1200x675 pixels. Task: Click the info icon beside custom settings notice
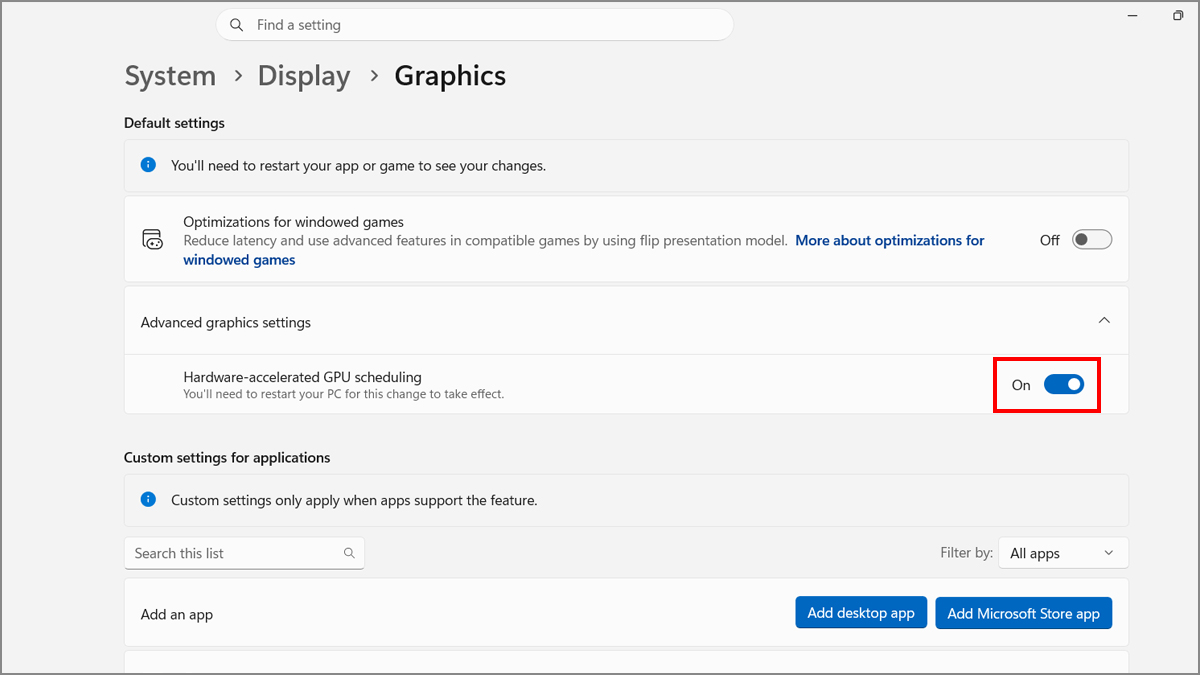tap(148, 499)
